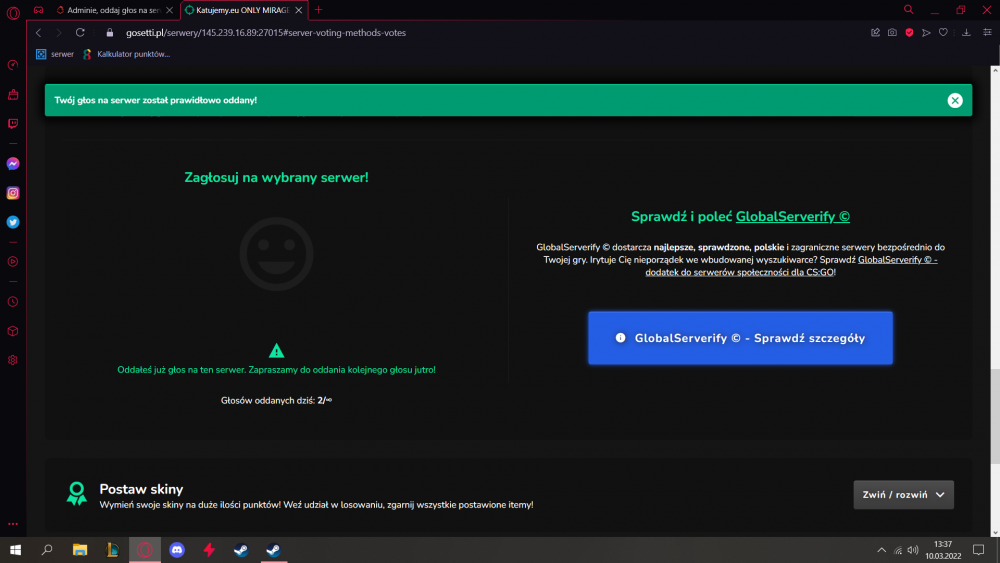Close the 'Adminie, oddaj głos' tab
Viewport: 1000px width, 563px height.
tap(170, 10)
